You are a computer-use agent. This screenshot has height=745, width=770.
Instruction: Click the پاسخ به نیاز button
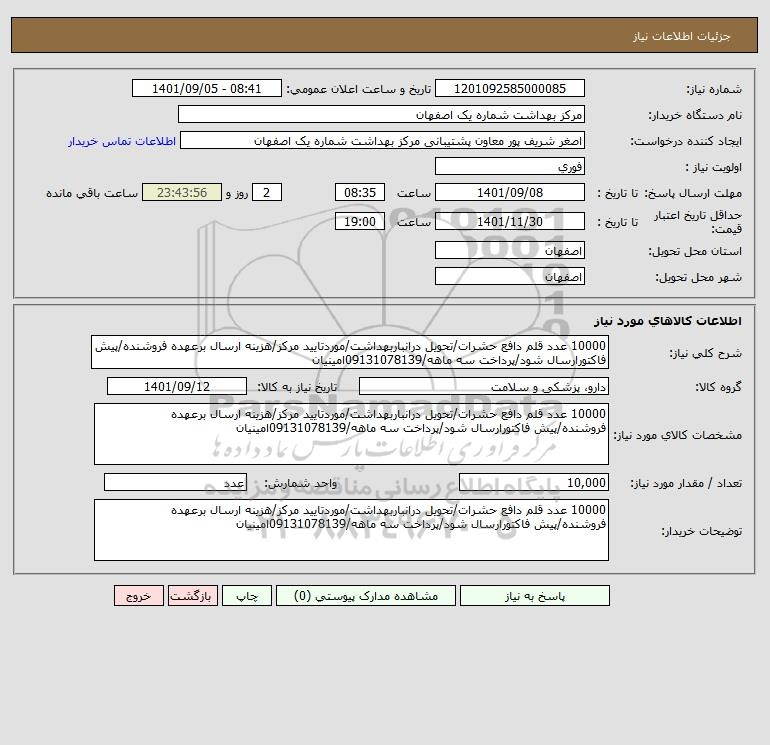tap(535, 596)
